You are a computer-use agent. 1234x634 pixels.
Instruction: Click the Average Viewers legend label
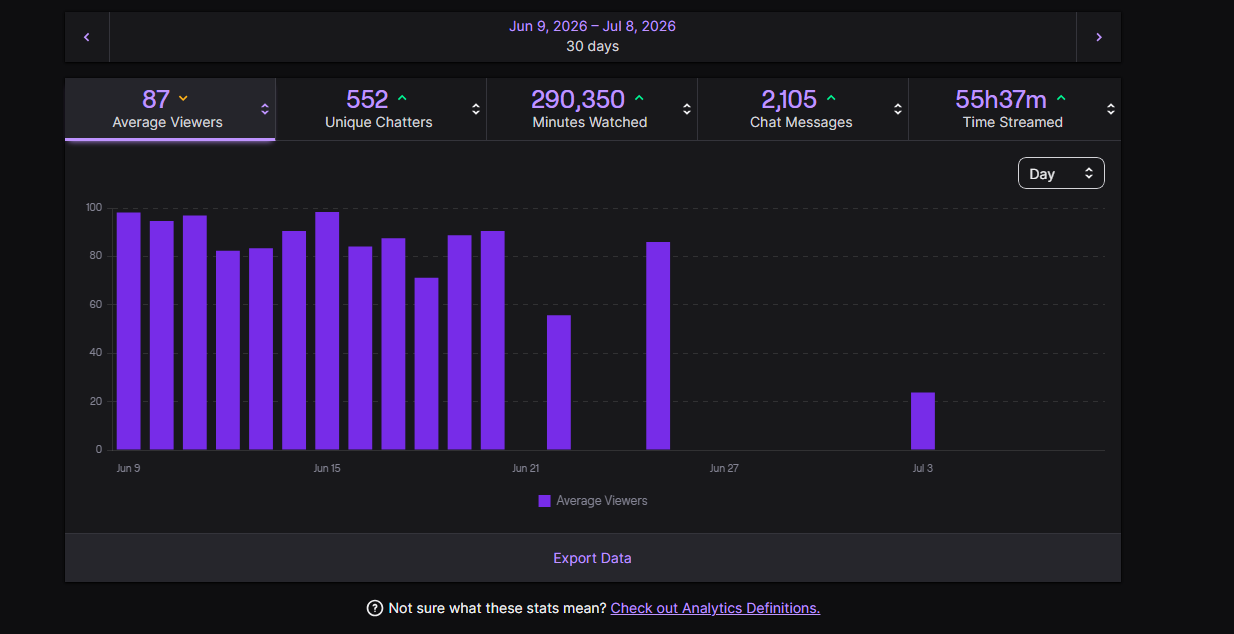click(x=602, y=501)
